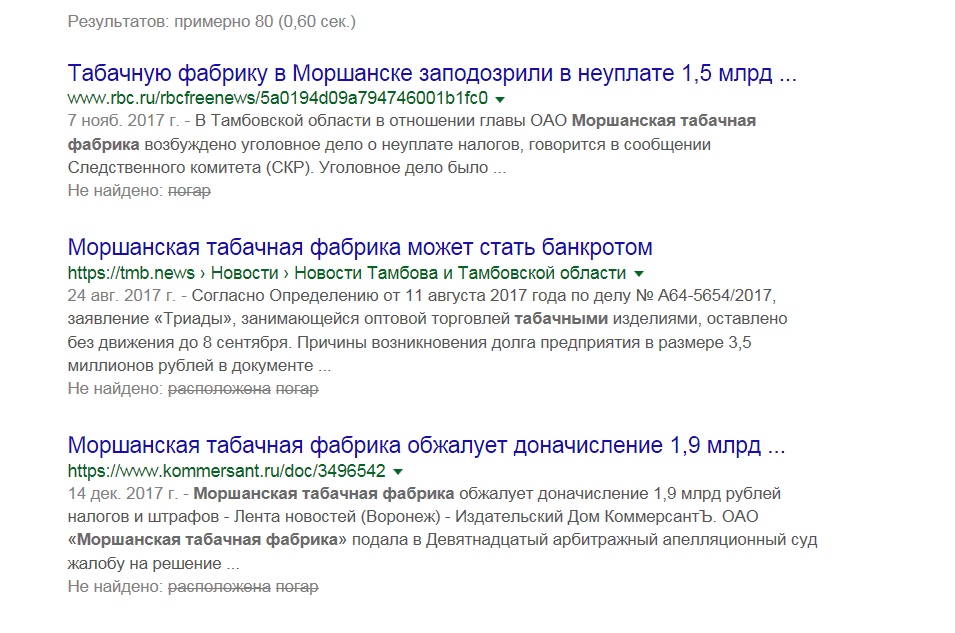Click the 'Новости Тамбова и Тамбовской области' breadcrumb

460,273
